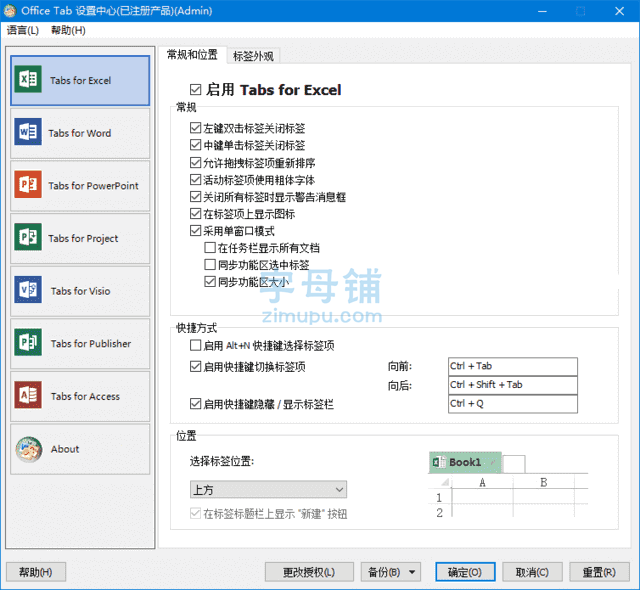Open the 语言(L) menu
Image resolution: width=640 pixels, height=590 pixels.
click(23, 30)
